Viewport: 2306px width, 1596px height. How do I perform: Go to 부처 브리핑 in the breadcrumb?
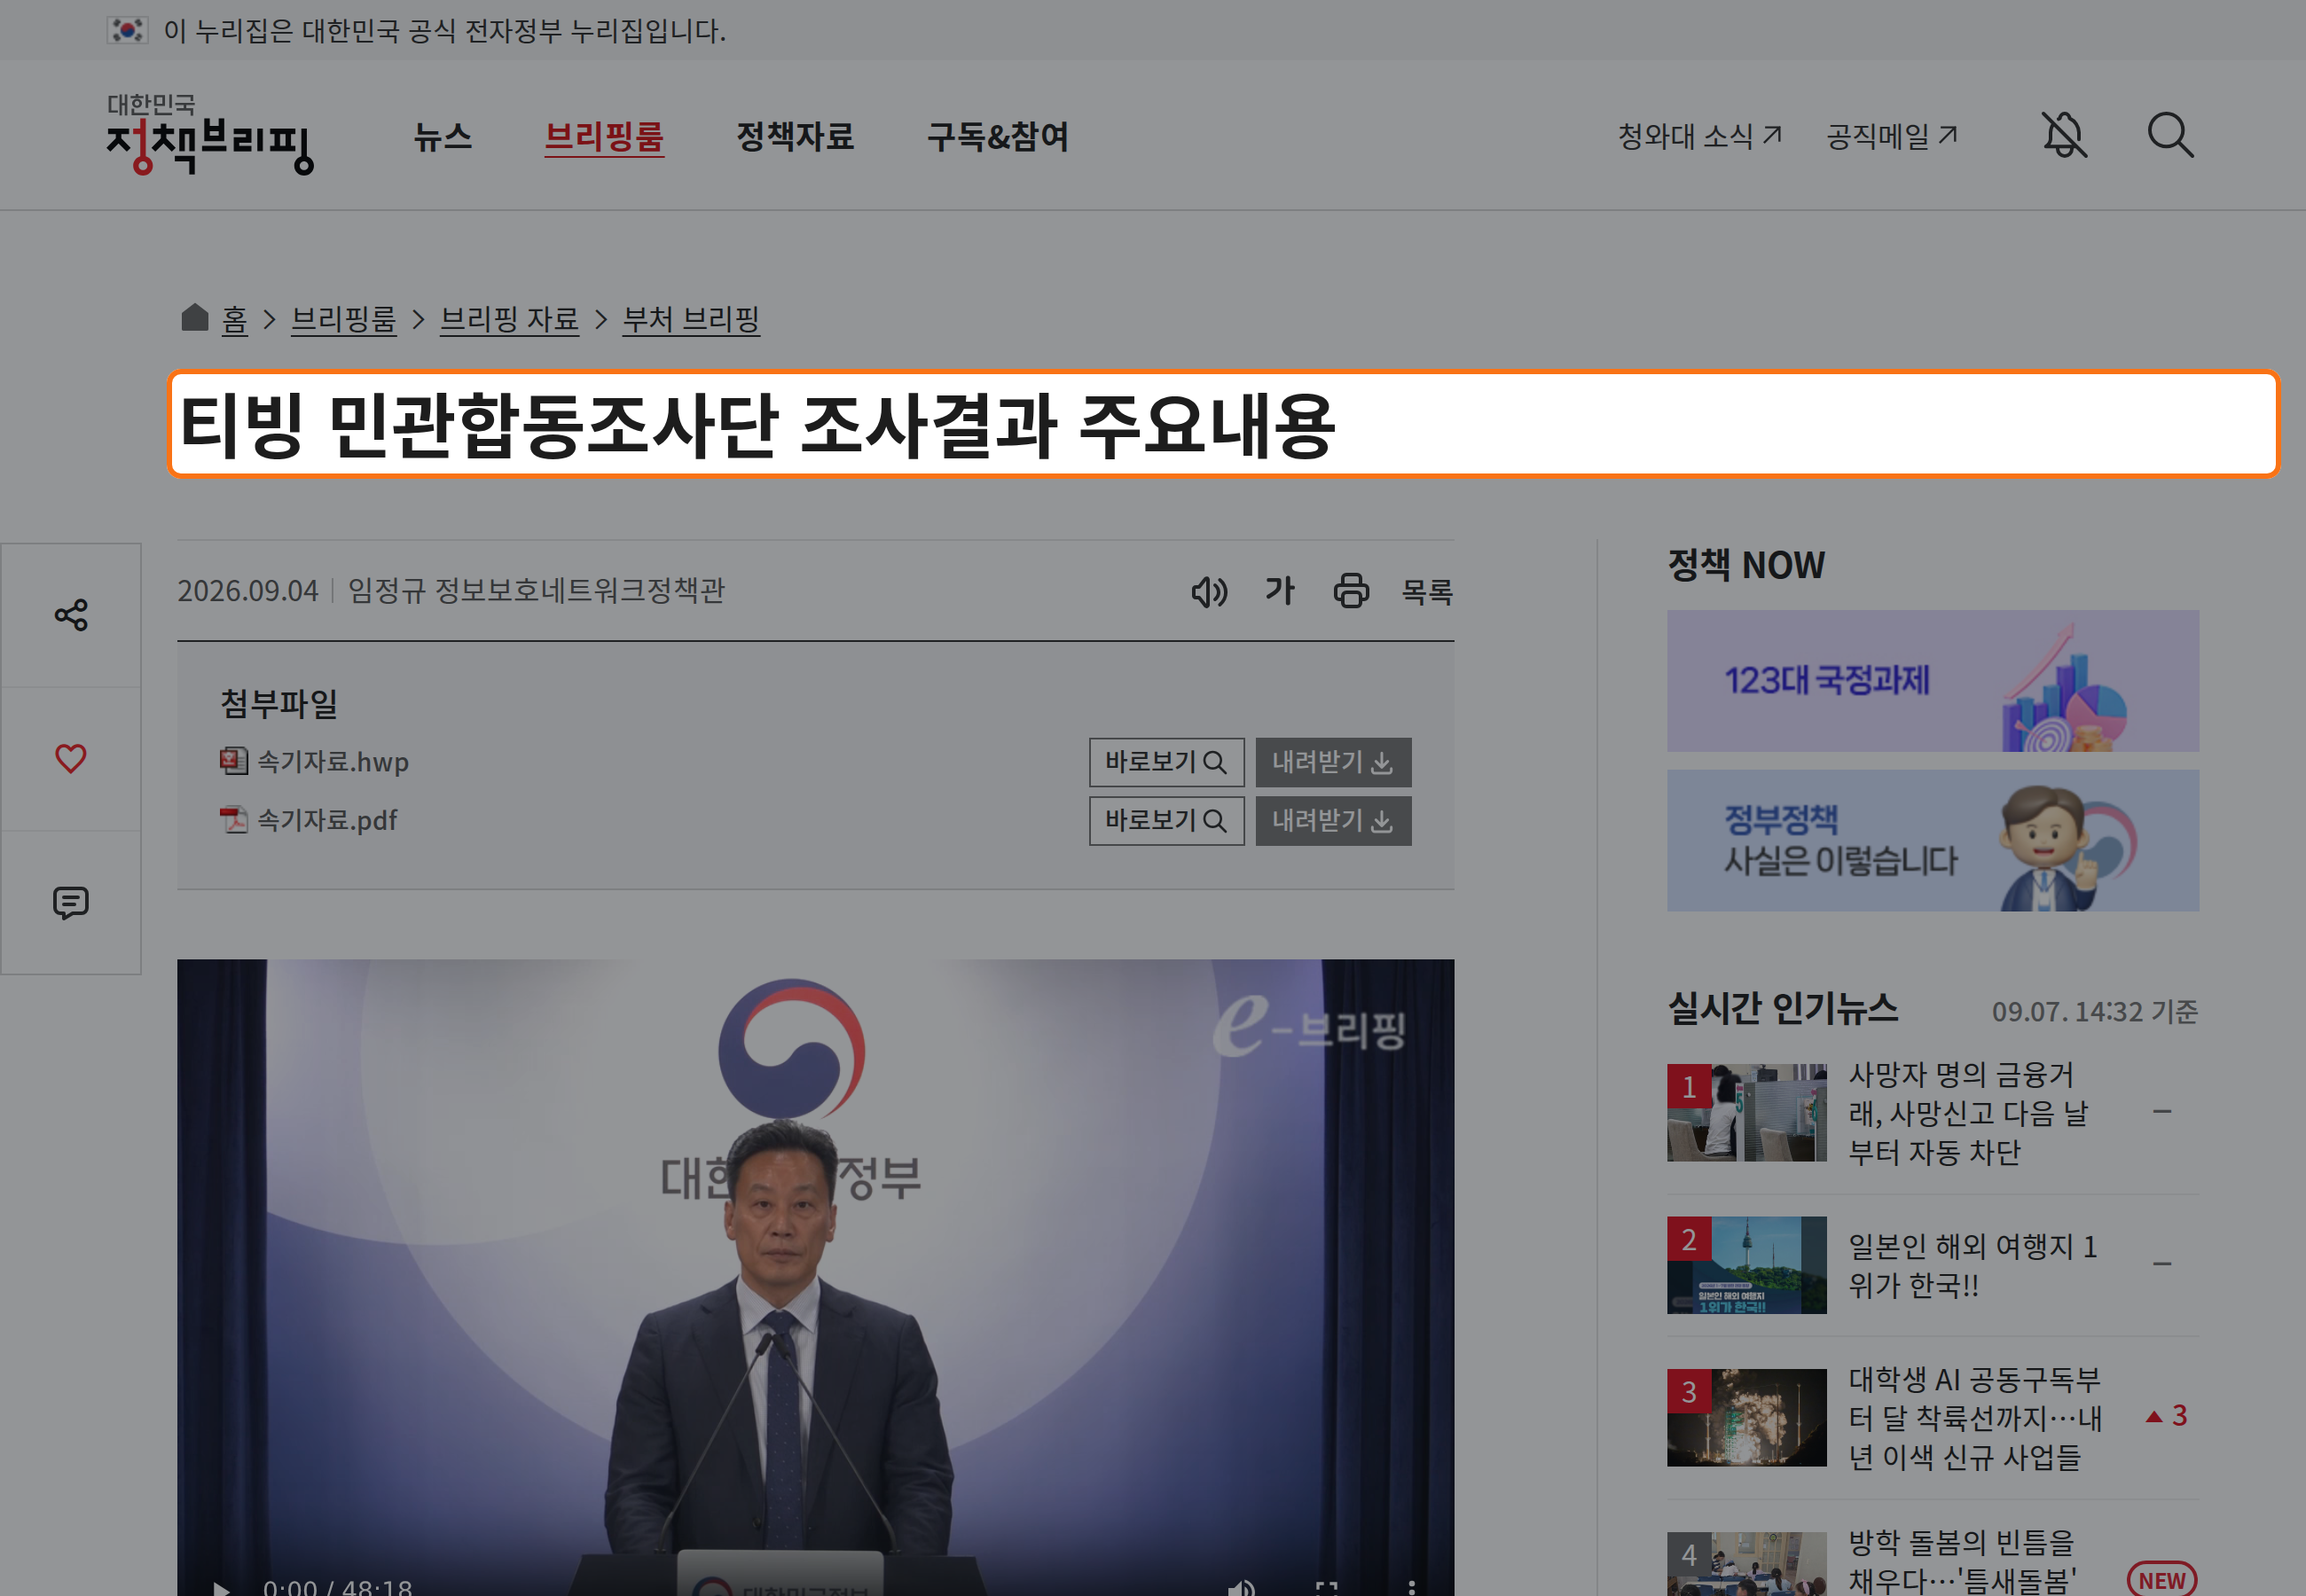pos(691,320)
